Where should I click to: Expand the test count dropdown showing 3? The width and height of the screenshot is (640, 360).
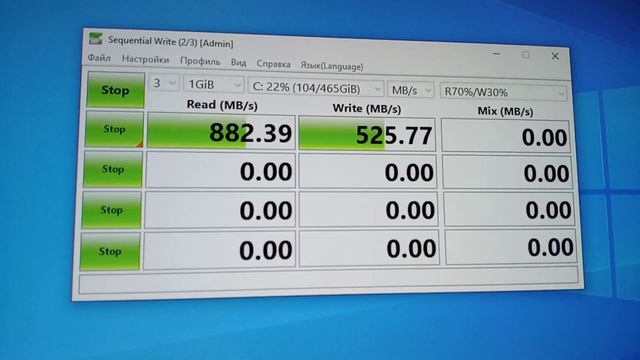pos(164,84)
